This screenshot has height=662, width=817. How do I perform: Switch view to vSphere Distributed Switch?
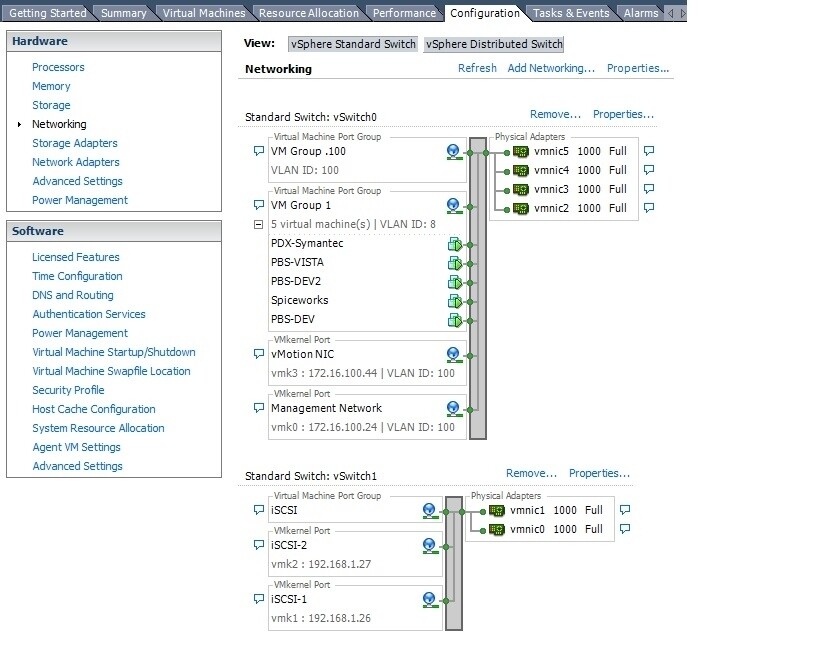point(493,43)
